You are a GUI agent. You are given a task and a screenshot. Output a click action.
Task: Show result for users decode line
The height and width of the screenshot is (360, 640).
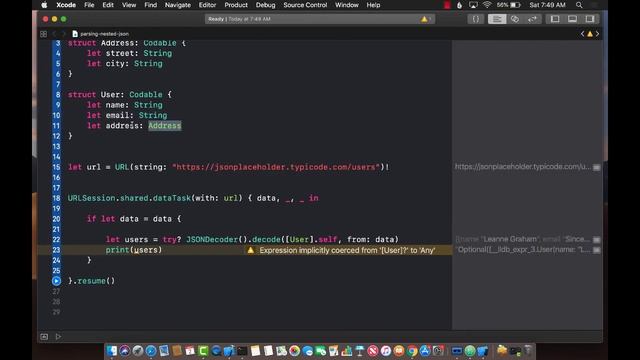[x=596, y=240]
